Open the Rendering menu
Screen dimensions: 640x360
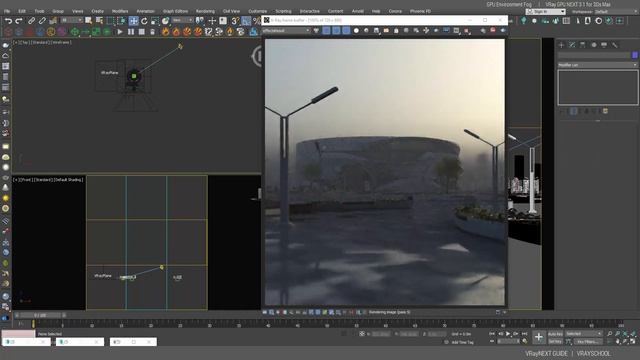205,11
